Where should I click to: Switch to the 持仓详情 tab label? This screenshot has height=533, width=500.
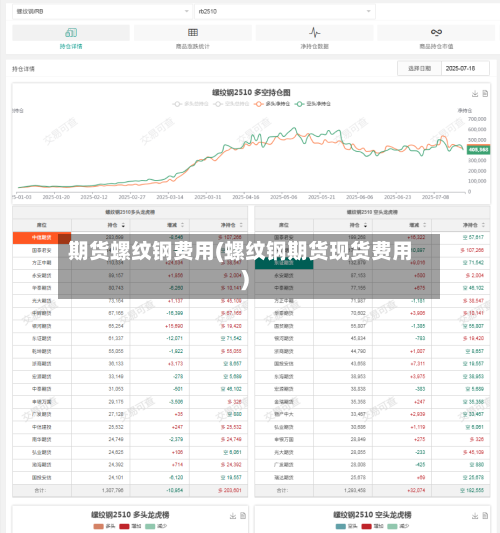[71, 46]
